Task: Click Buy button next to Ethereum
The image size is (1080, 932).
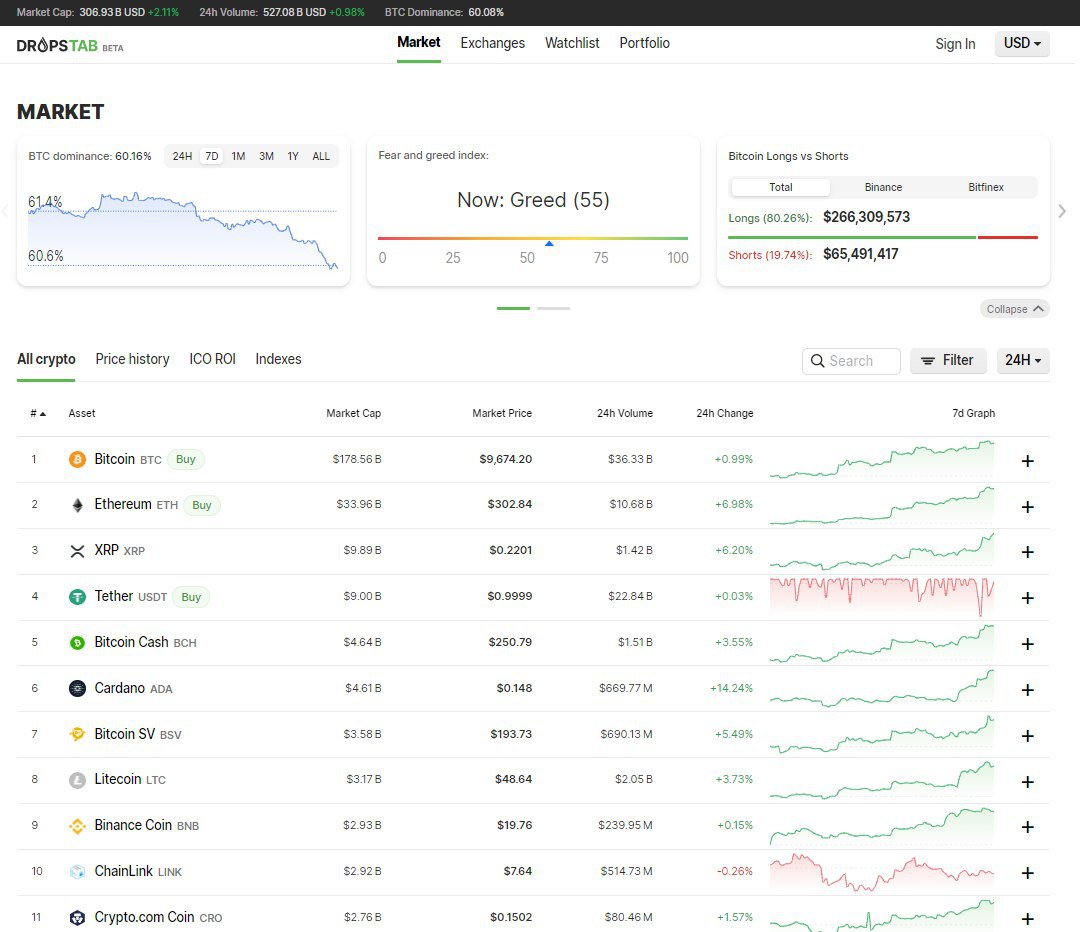Action: (x=202, y=505)
